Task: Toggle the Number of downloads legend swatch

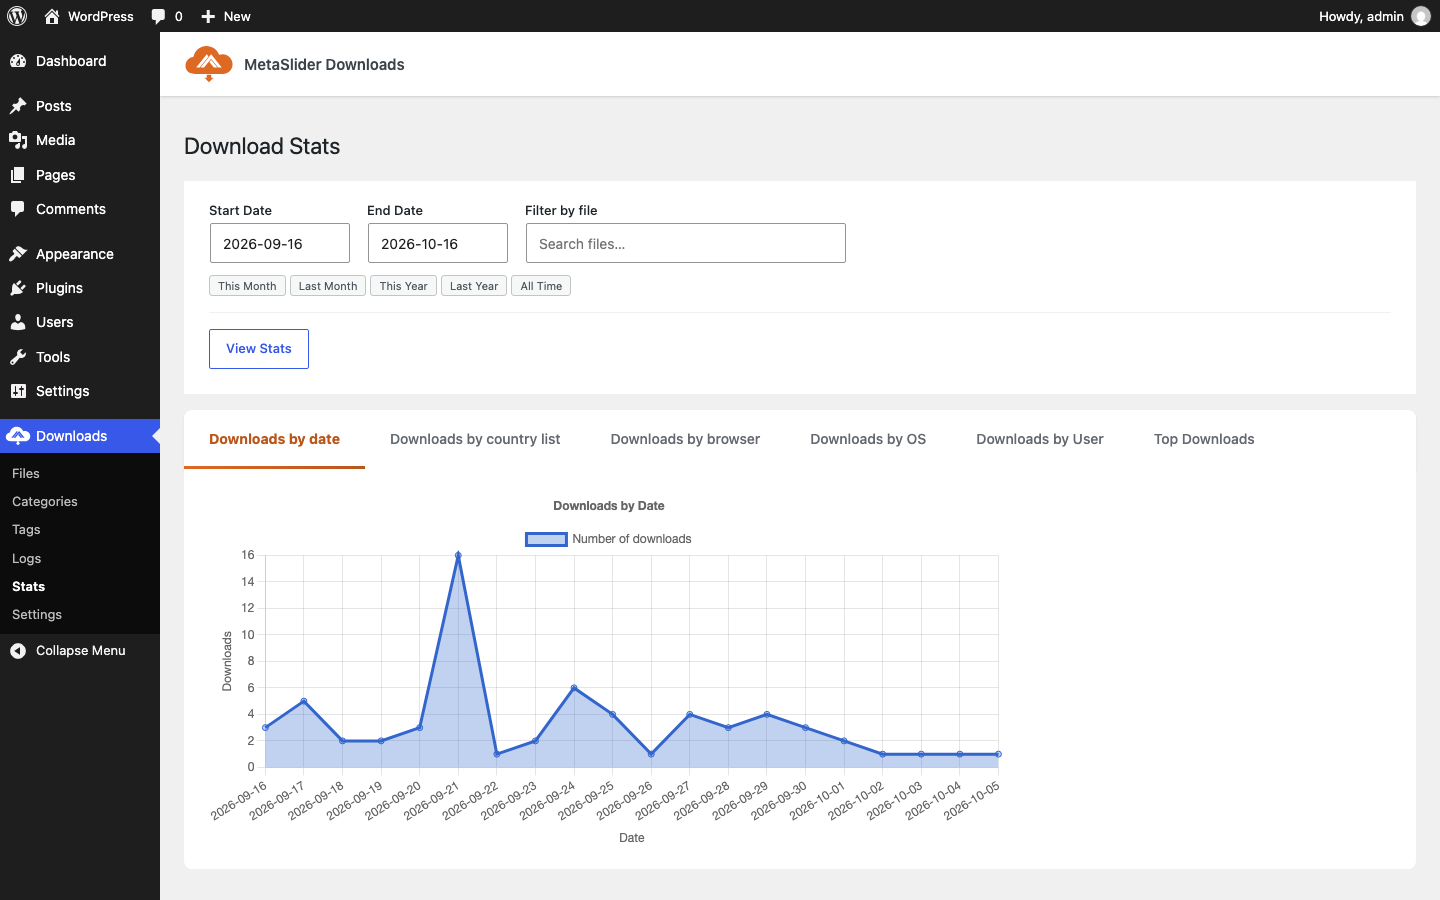Action: click(546, 539)
